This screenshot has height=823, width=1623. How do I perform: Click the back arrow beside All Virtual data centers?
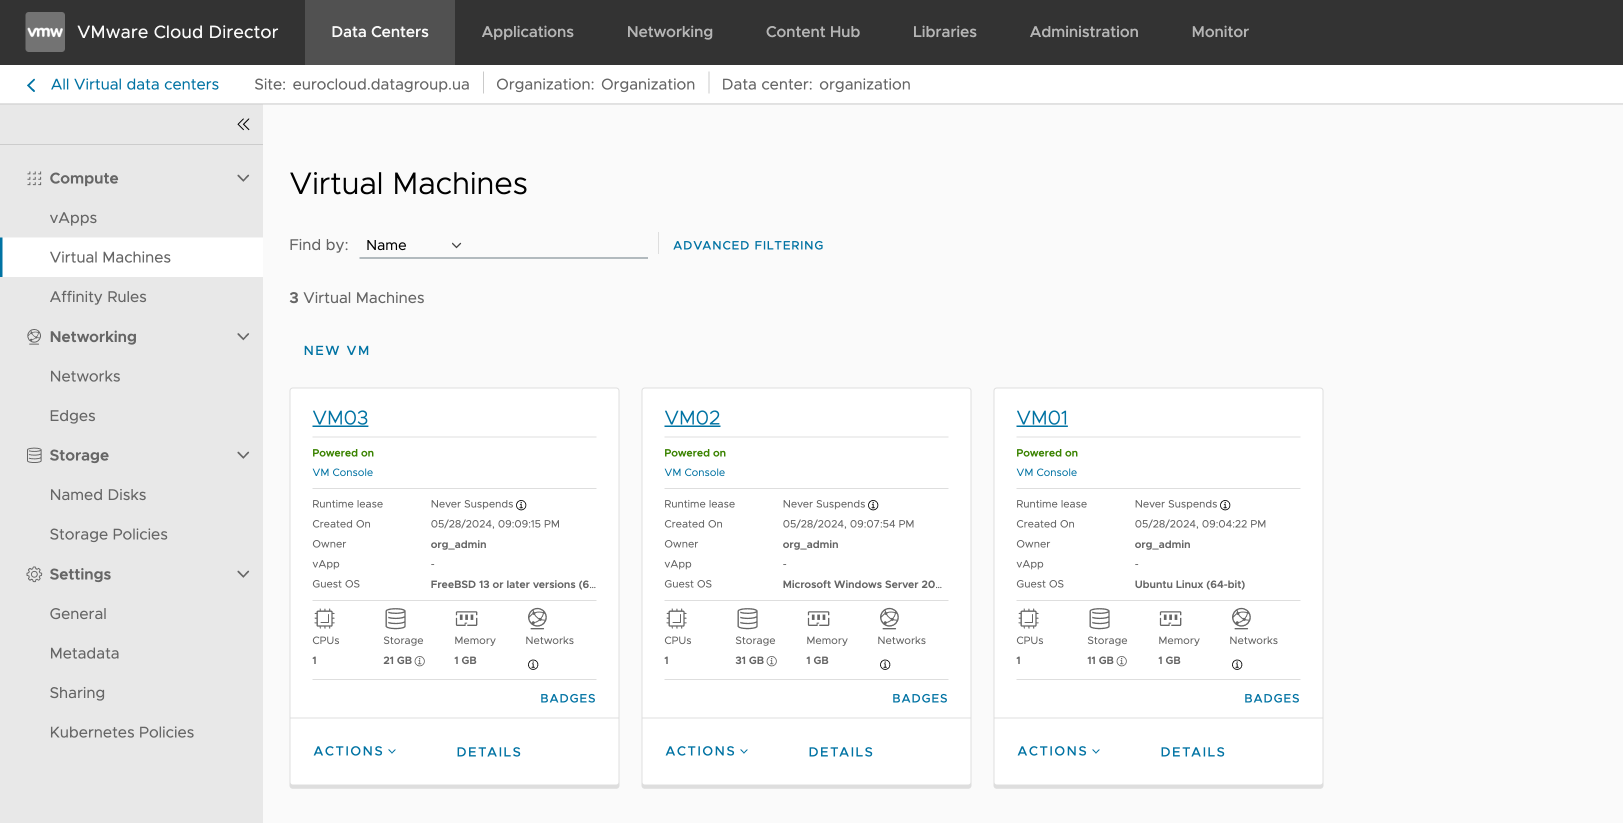tap(31, 85)
